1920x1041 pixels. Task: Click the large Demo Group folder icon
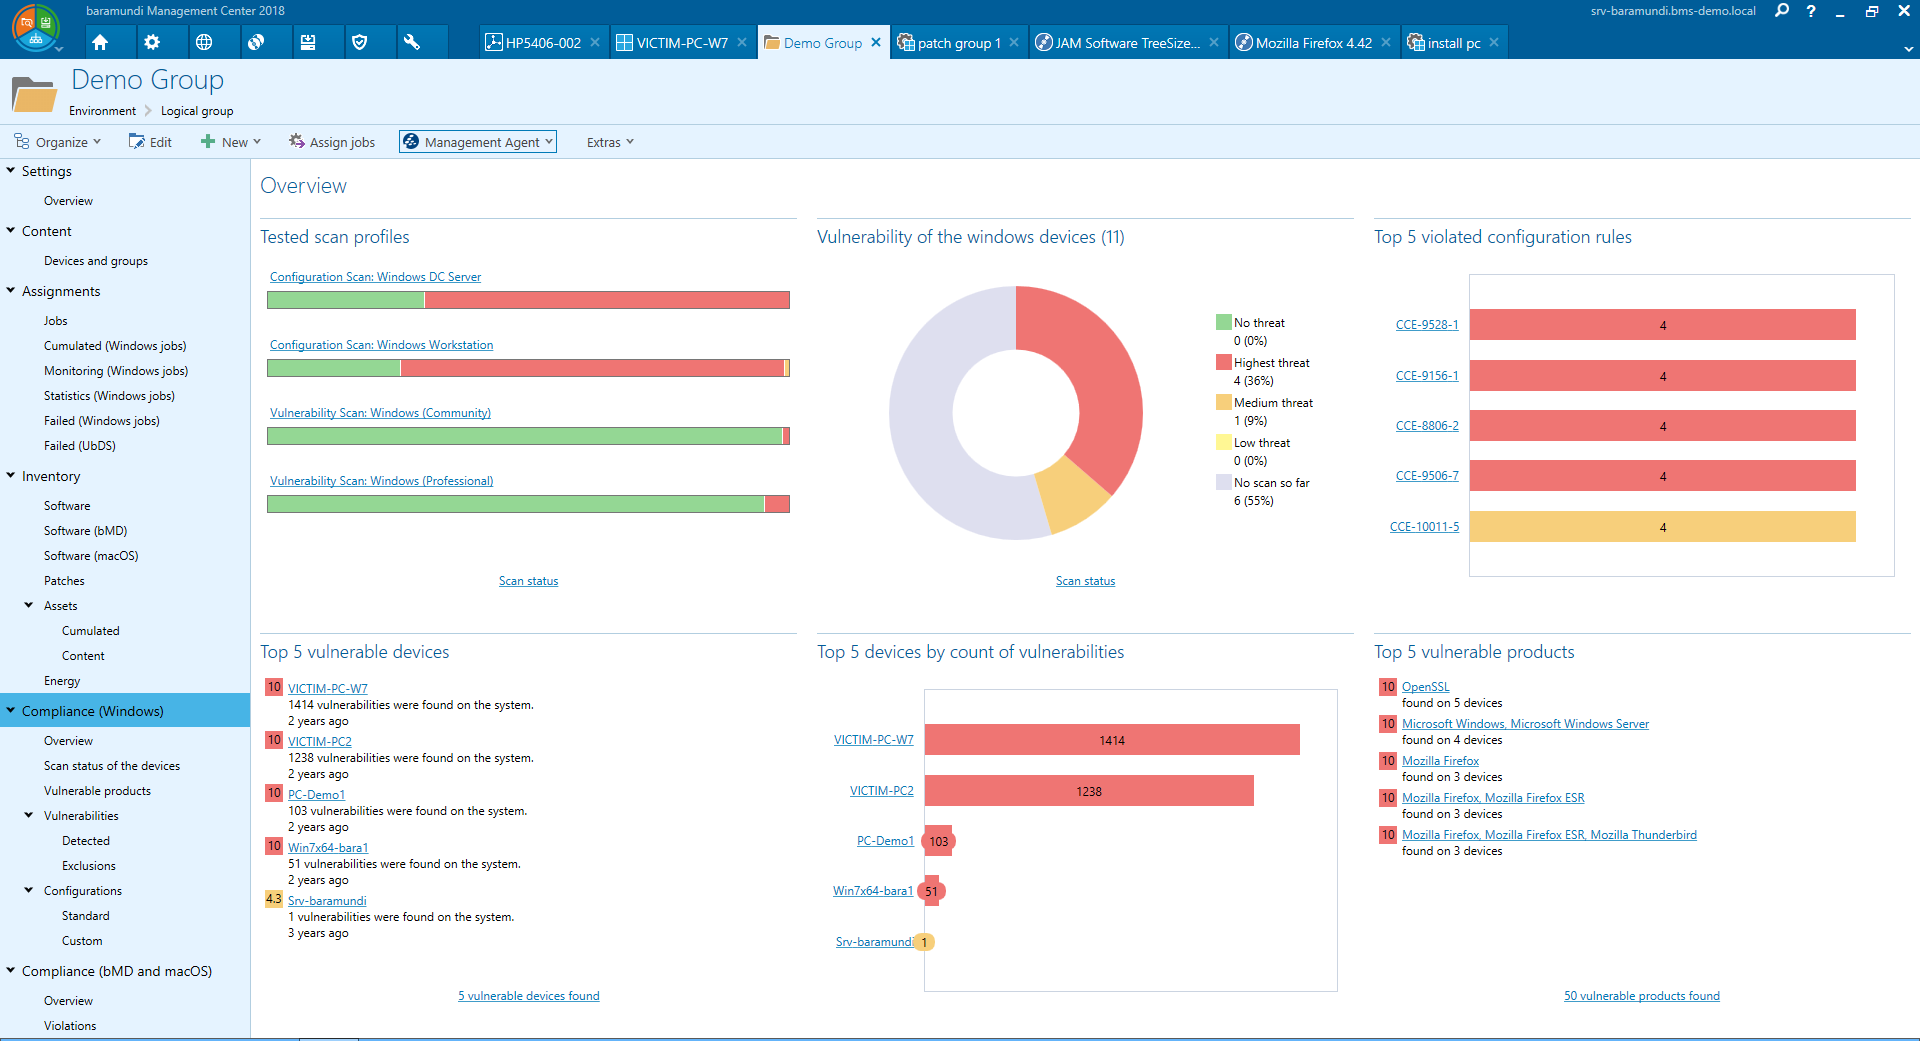[x=34, y=93]
